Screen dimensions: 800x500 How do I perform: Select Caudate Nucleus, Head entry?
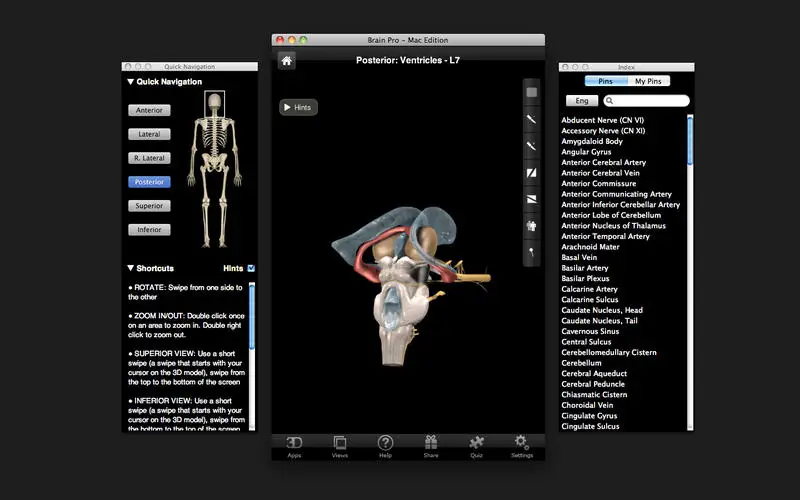click(x=602, y=310)
